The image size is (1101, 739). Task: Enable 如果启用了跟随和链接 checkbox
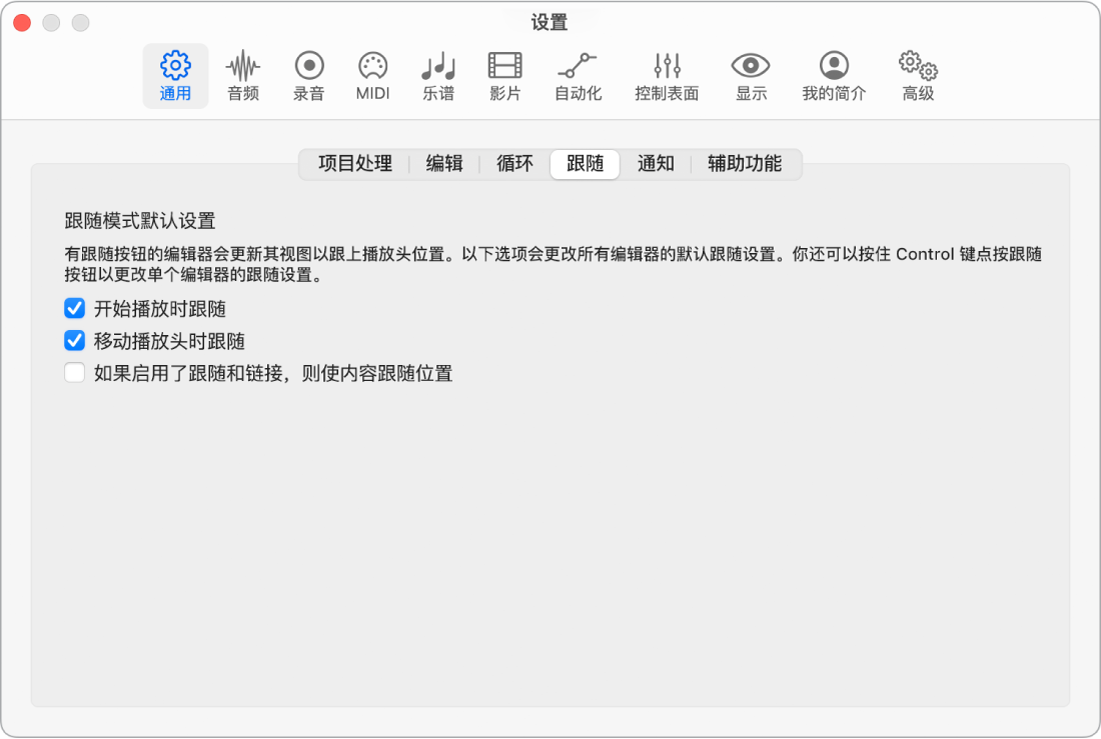click(x=74, y=372)
